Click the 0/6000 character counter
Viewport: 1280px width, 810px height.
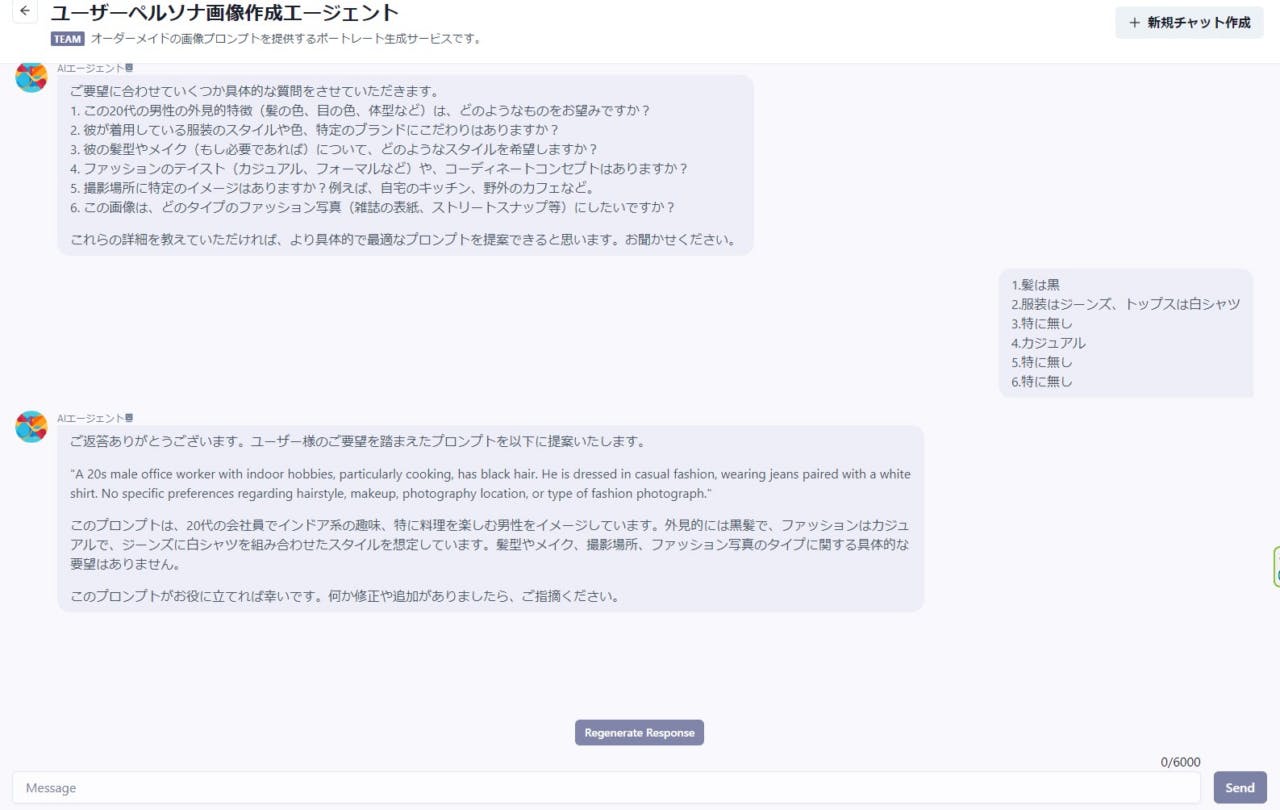(x=1180, y=762)
